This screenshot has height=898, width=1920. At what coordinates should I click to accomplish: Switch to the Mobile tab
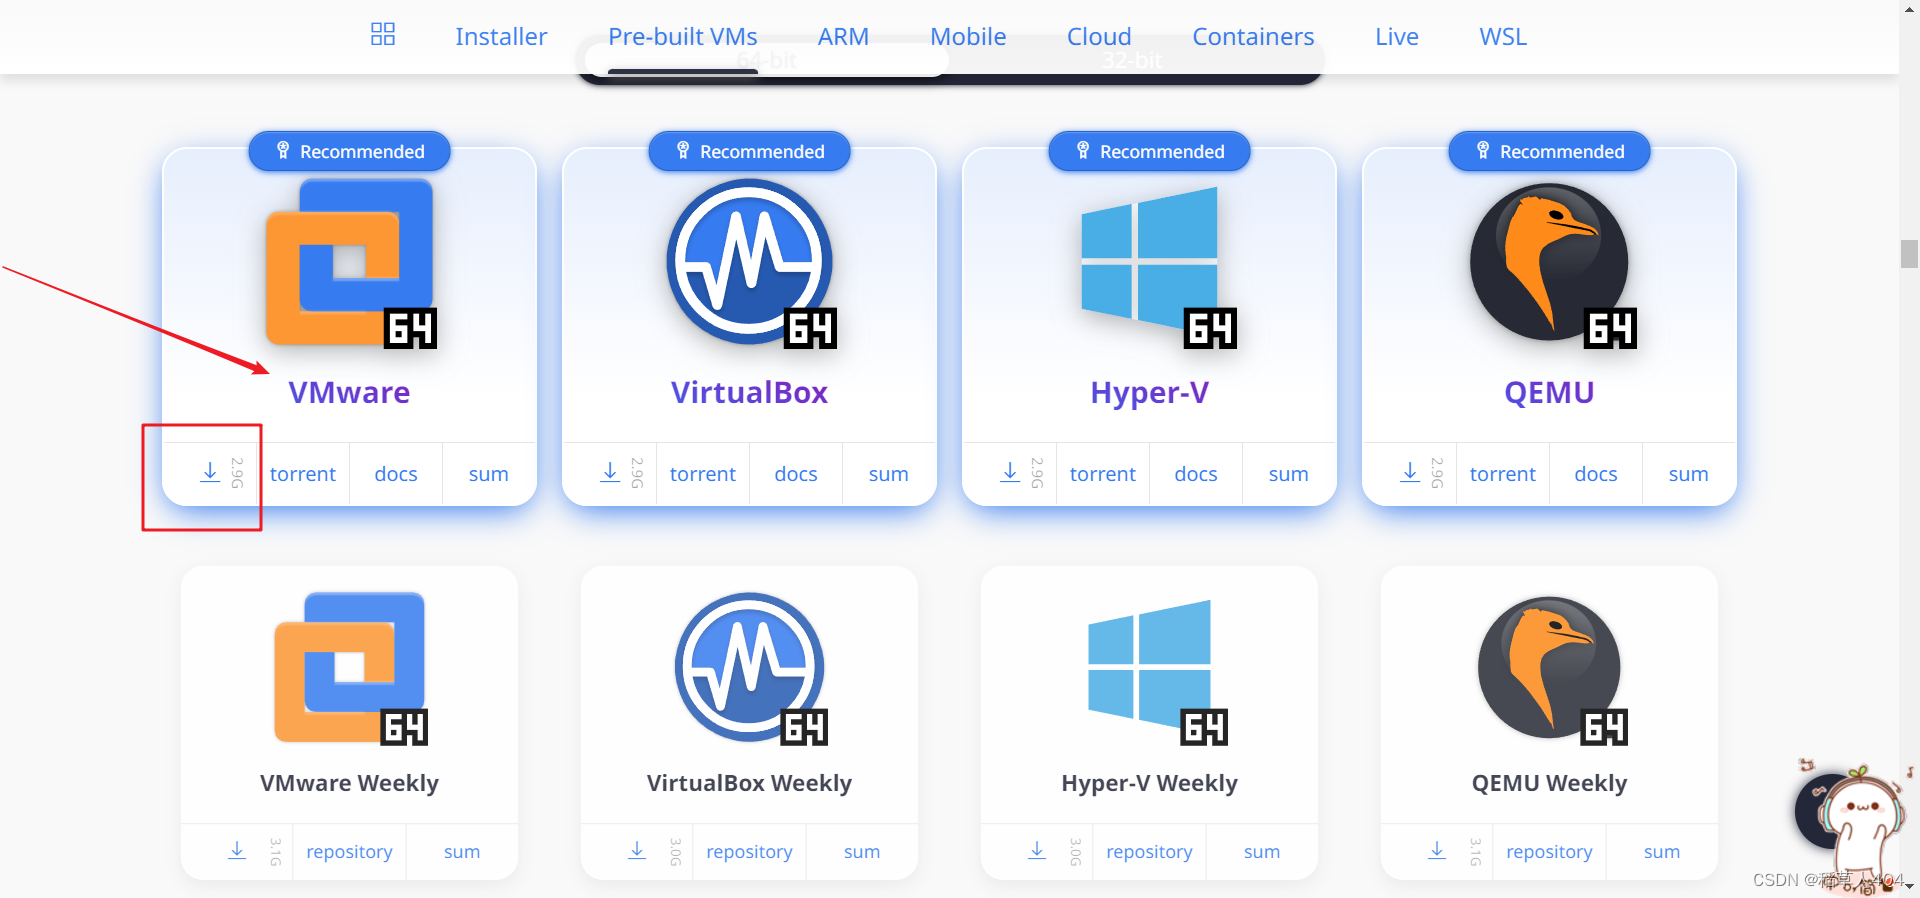(968, 37)
